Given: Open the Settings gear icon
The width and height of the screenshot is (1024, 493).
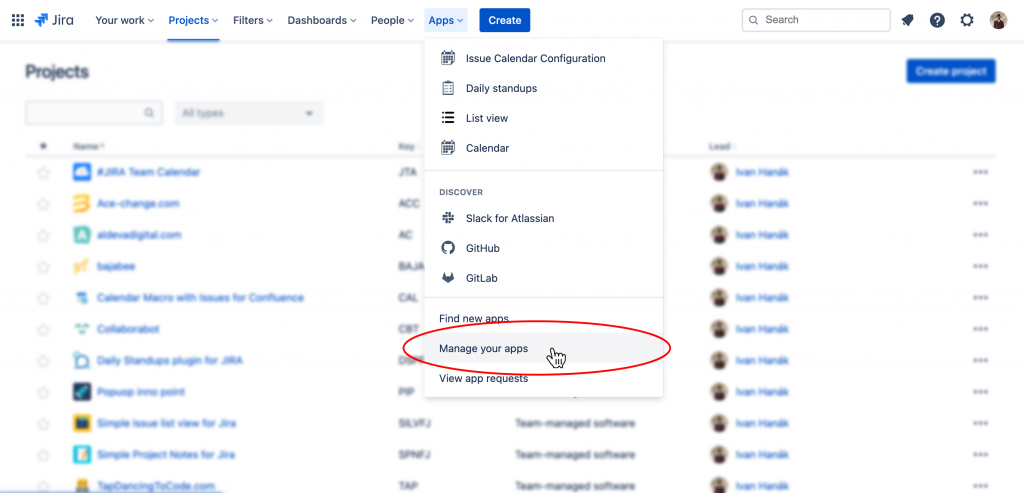Looking at the screenshot, I should click(967, 20).
